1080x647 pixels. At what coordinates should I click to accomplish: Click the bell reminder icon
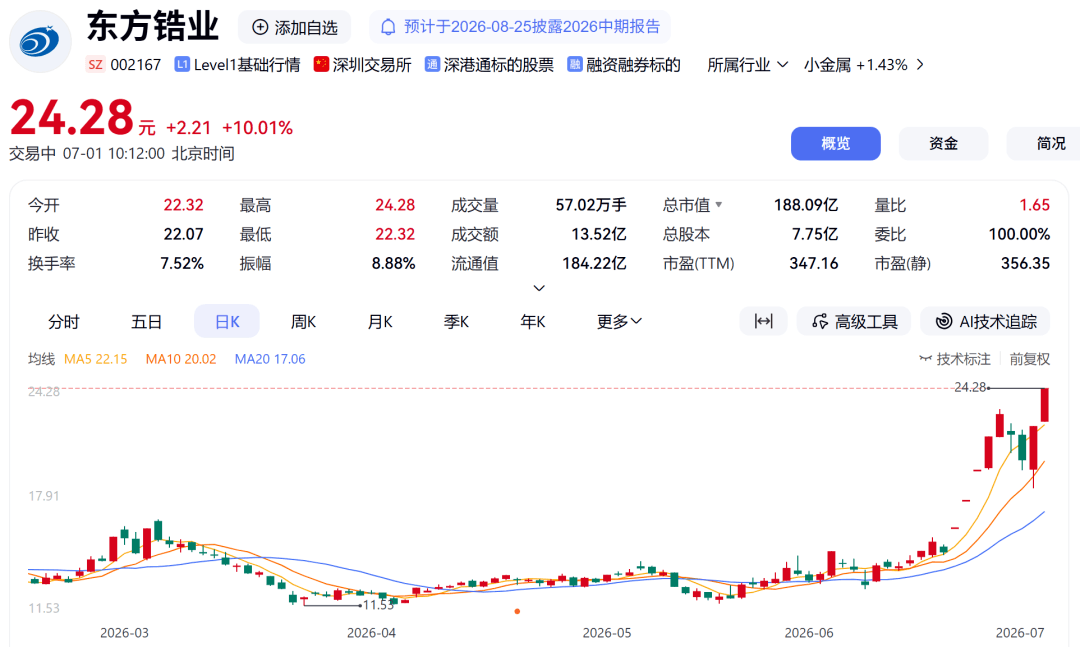tap(388, 27)
